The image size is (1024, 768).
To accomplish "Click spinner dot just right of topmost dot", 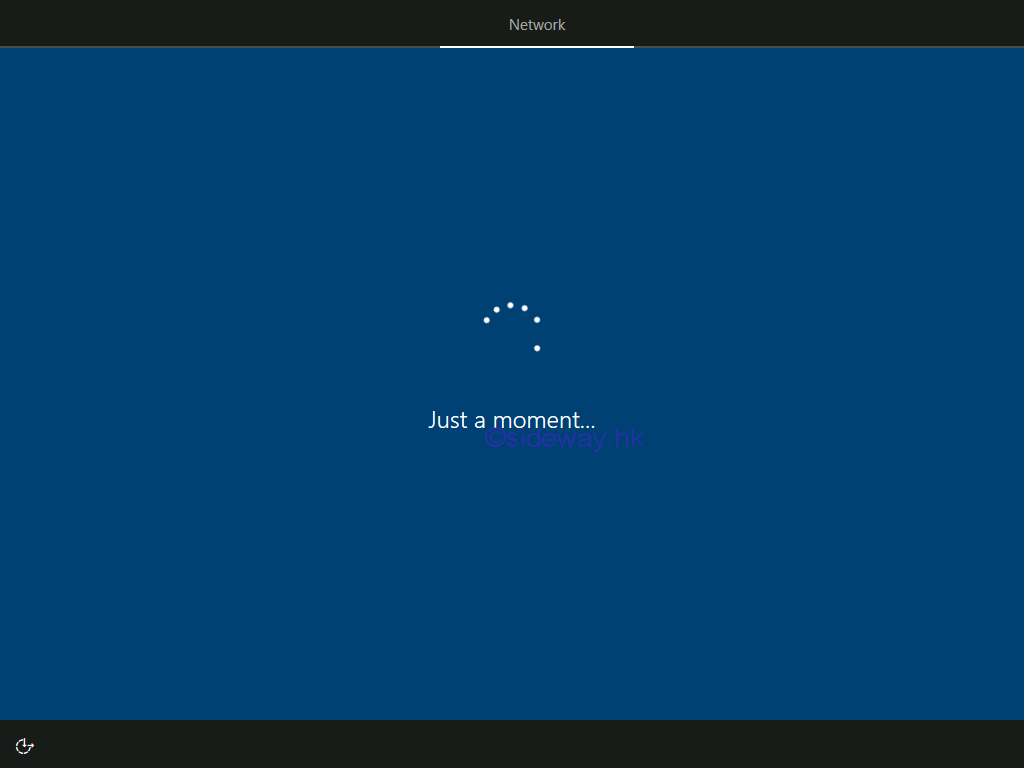I will click(524, 308).
